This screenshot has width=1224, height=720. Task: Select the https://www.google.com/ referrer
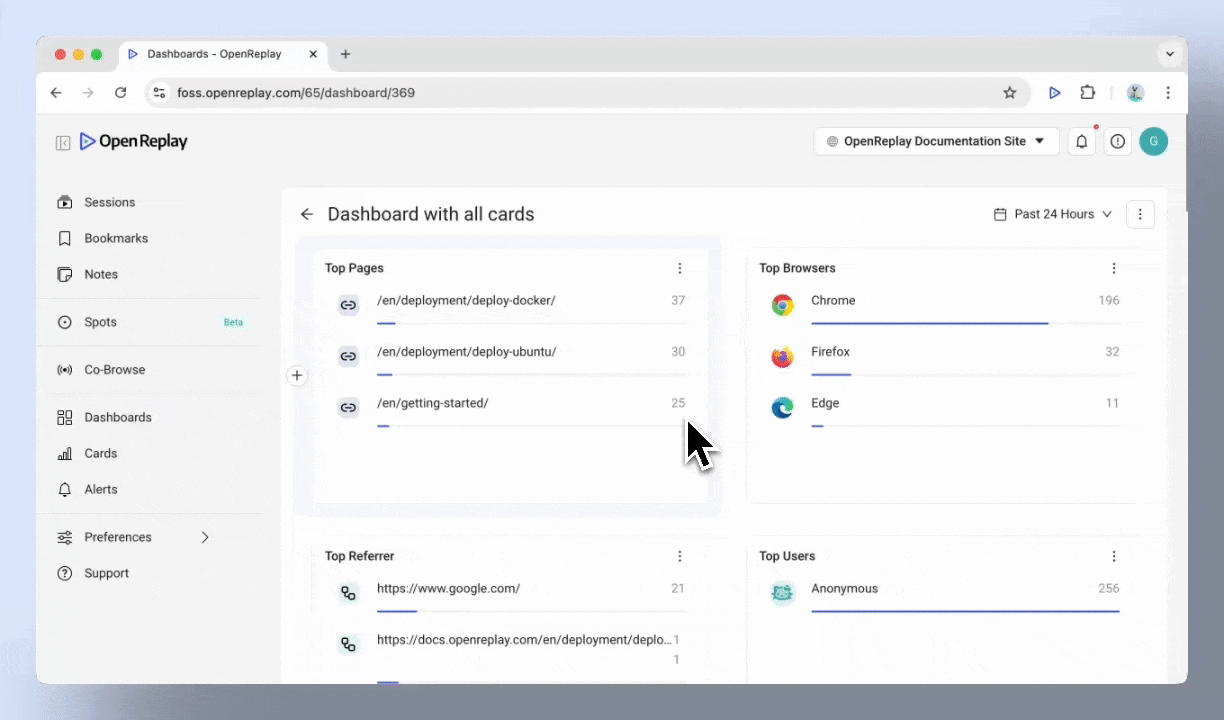coord(448,588)
